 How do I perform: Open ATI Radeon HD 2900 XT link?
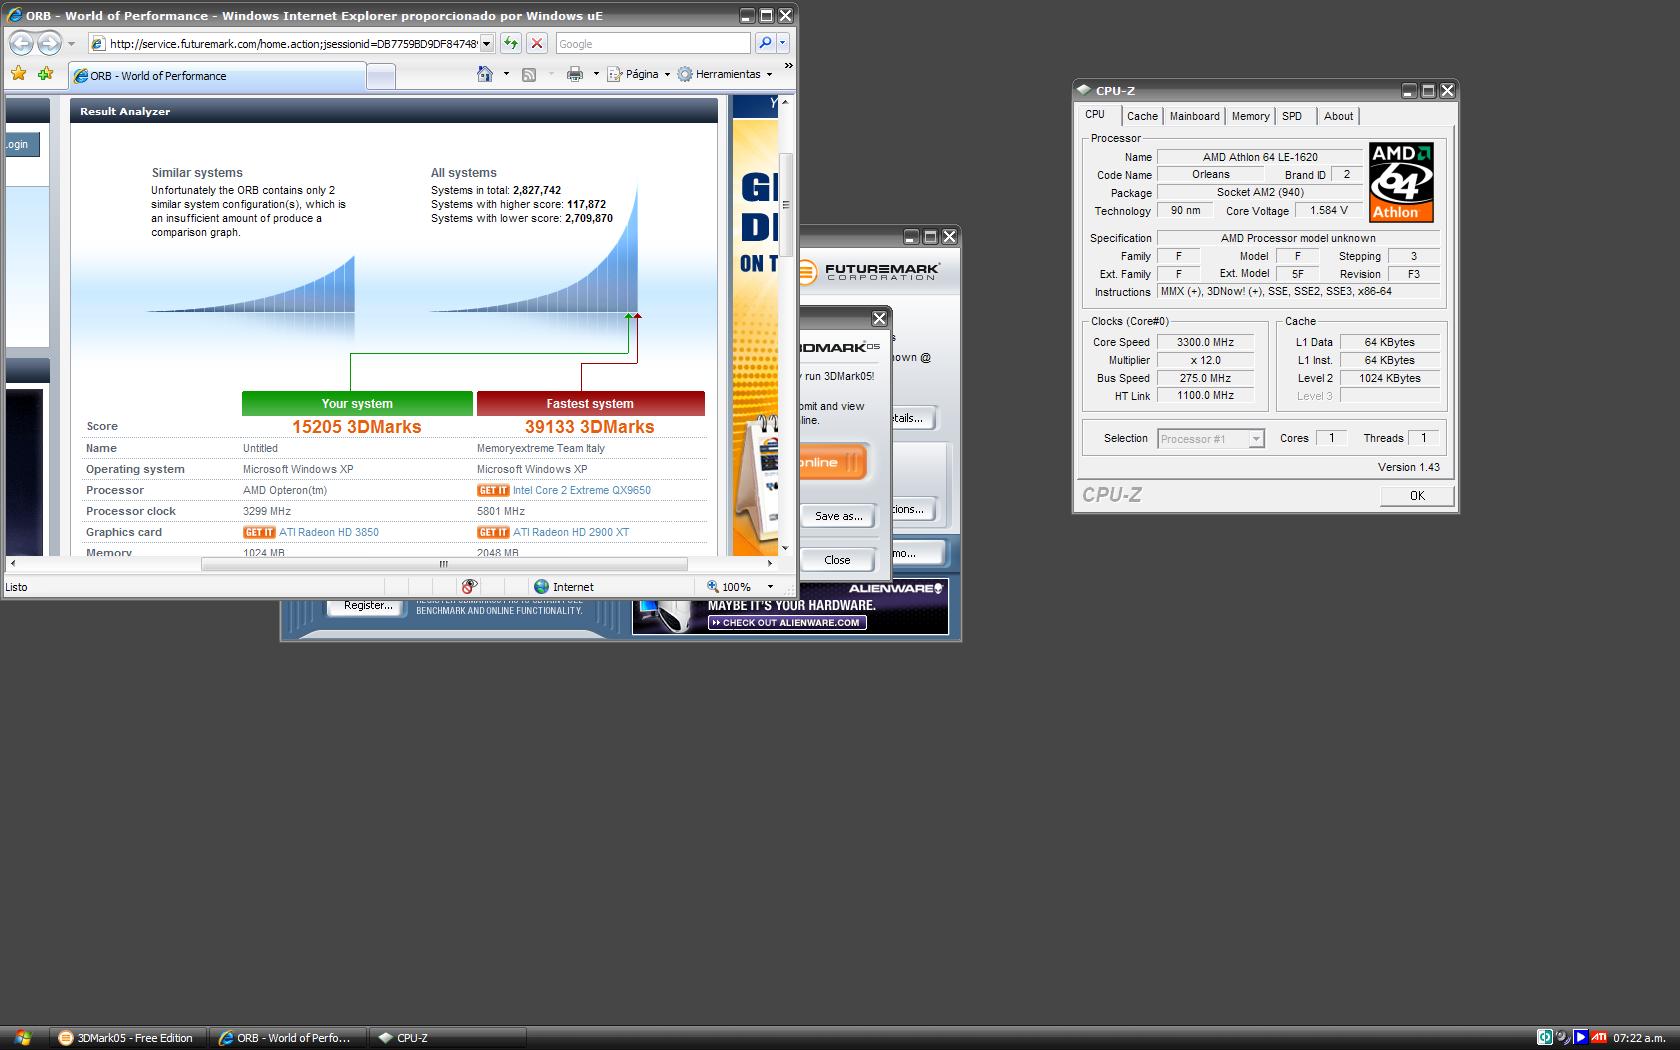click(x=571, y=532)
